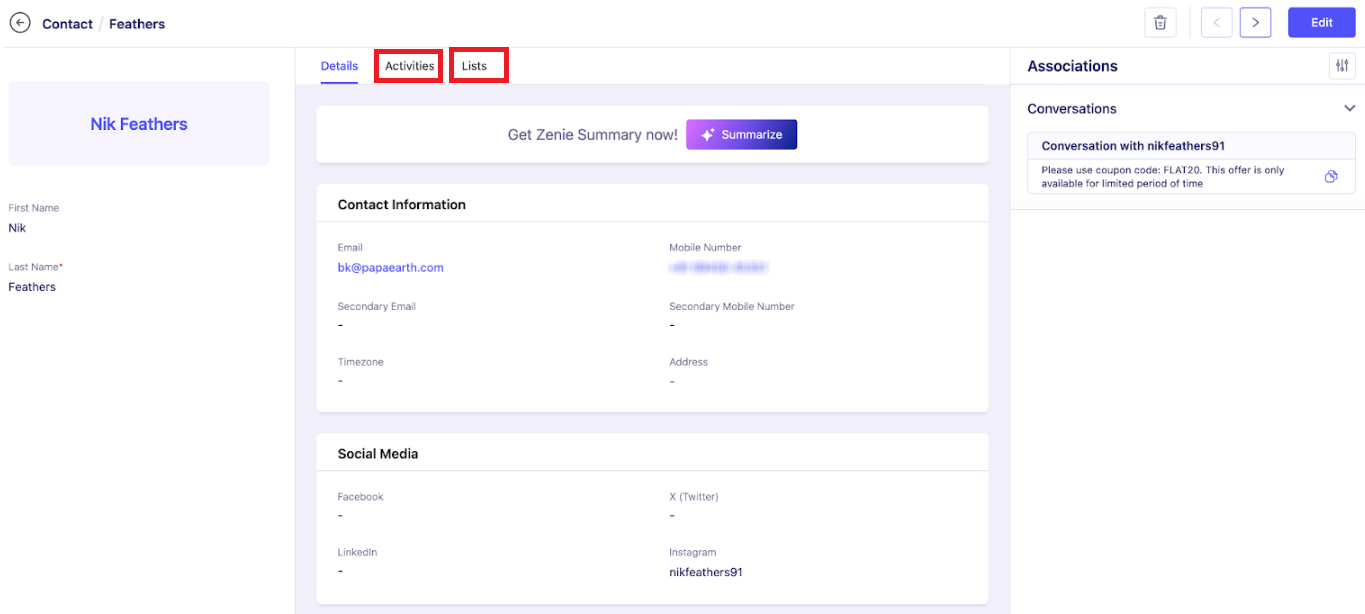Go to next contact arrow
This screenshot has width=1365, height=614.
(1255, 23)
